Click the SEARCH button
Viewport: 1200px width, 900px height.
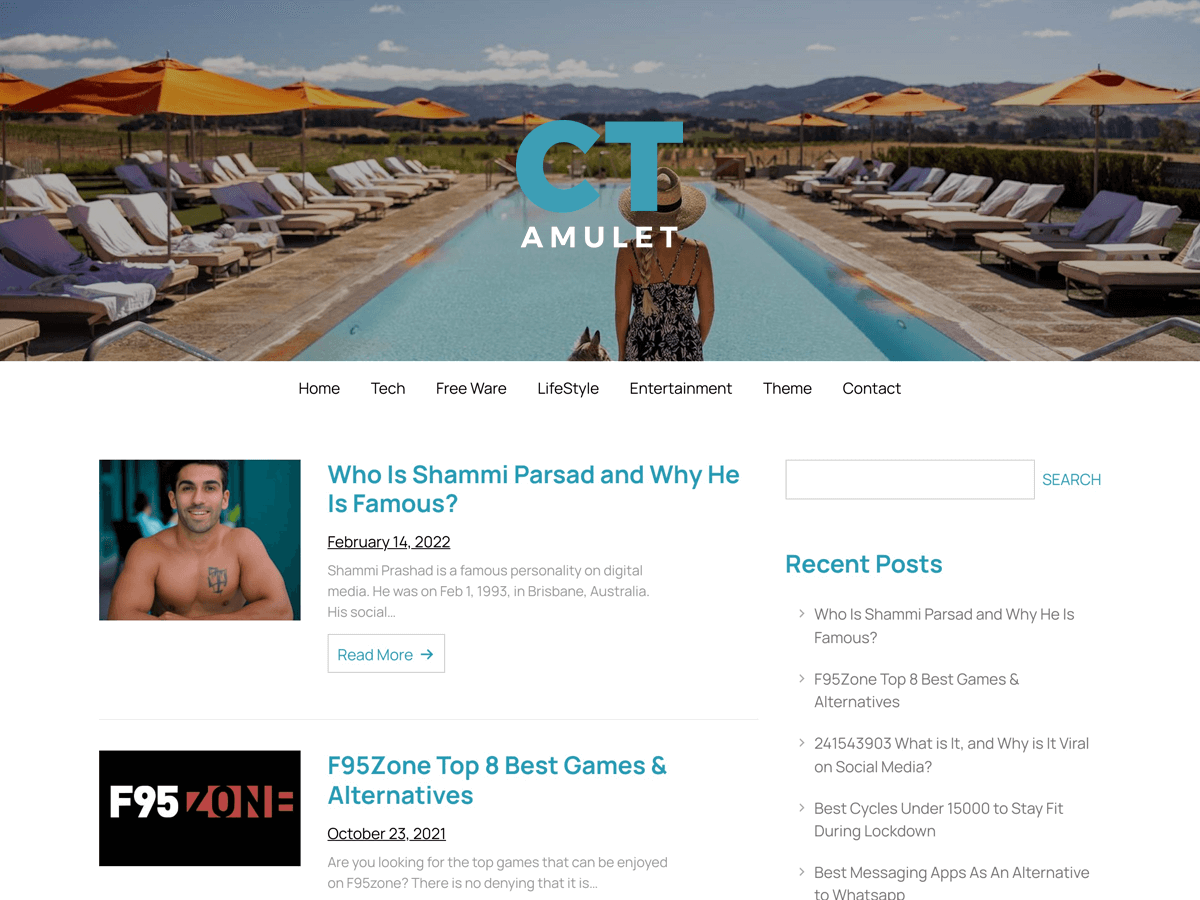click(x=1071, y=479)
